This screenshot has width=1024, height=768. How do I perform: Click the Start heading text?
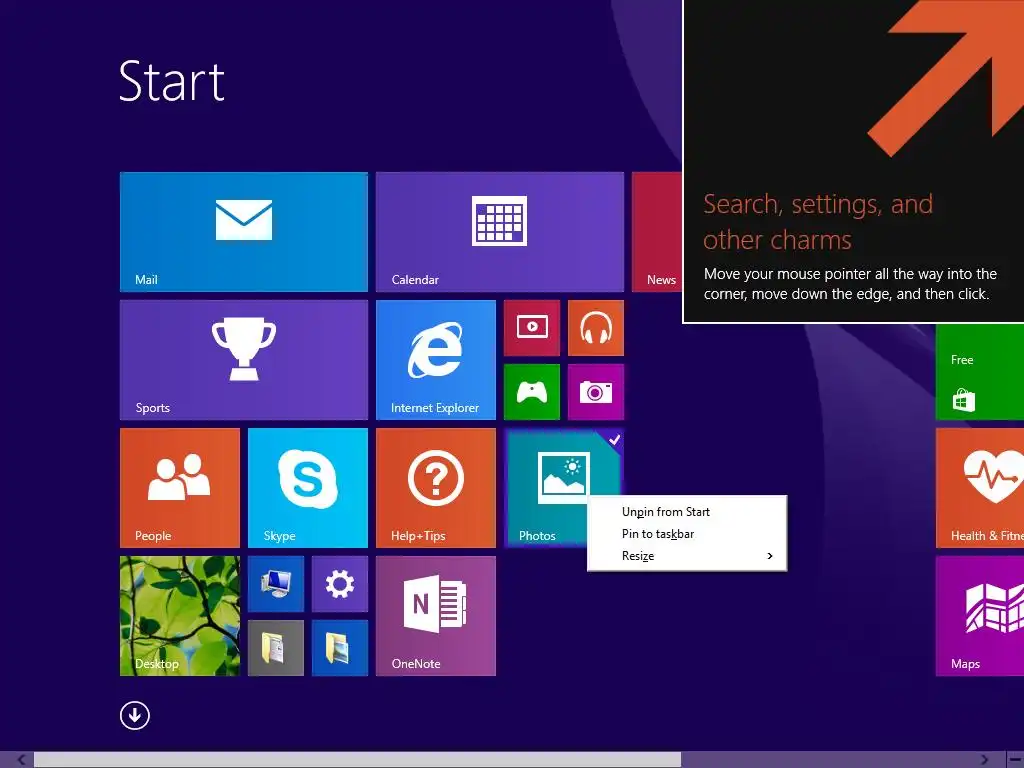click(x=172, y=82)
